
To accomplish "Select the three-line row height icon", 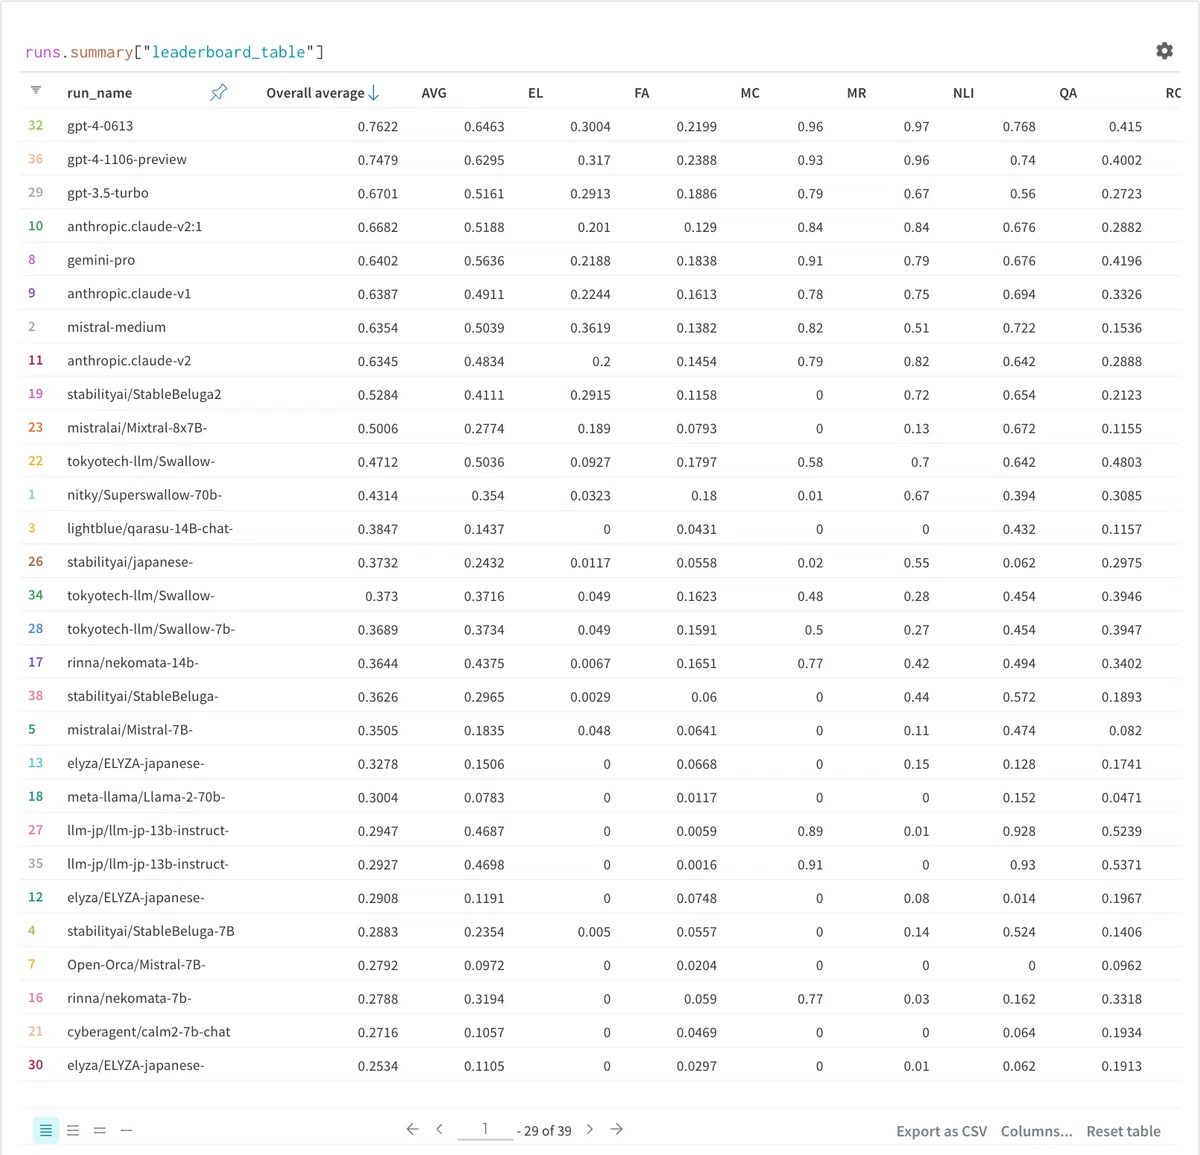I will point(73,1130).
